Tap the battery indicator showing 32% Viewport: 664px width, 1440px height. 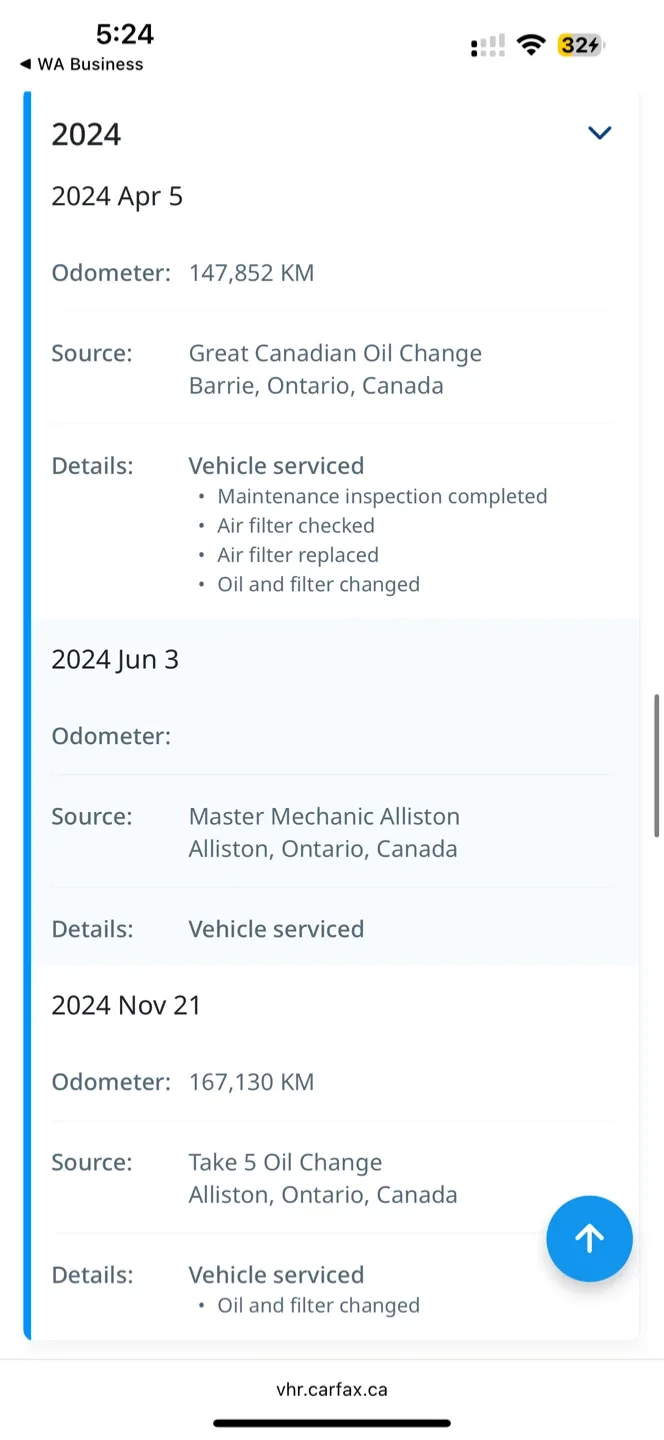[x=580, y=44]
